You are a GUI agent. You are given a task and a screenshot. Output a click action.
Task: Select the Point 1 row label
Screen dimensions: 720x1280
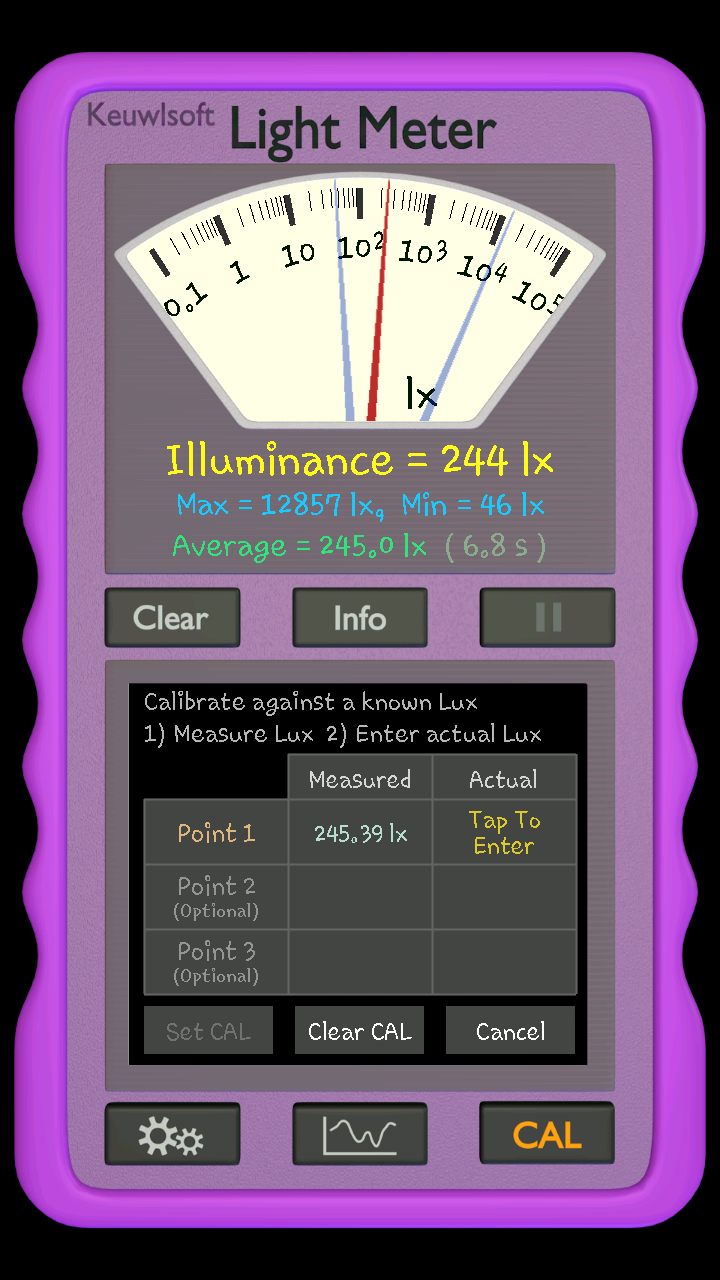[x=216, y=832]
